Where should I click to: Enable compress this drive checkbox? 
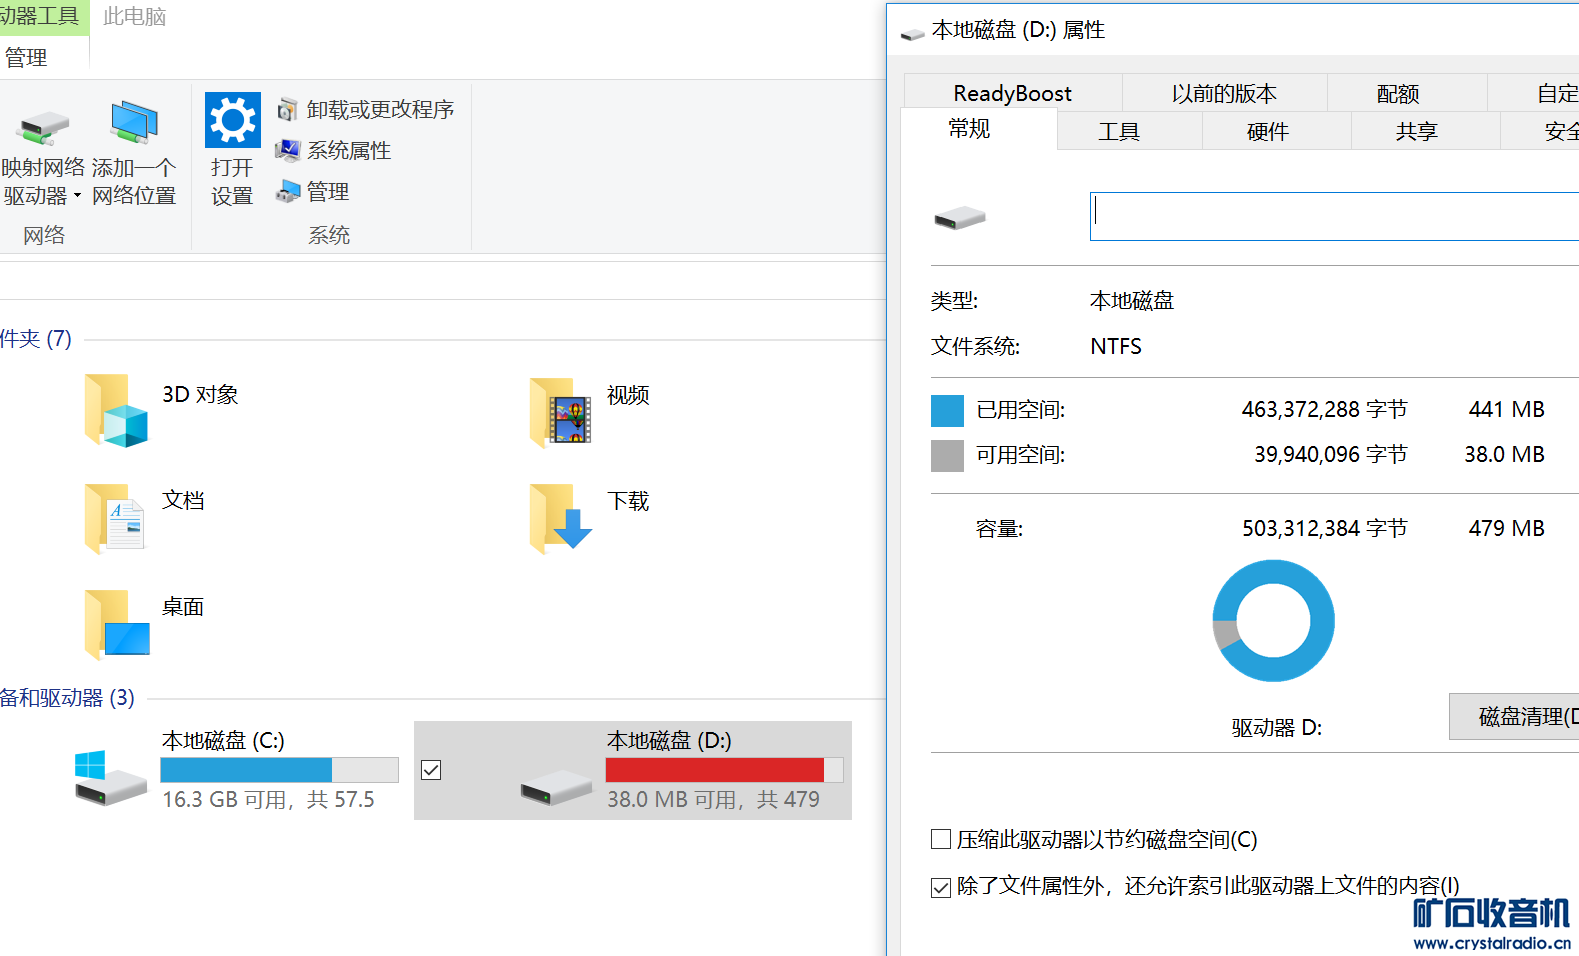point(941,839)
